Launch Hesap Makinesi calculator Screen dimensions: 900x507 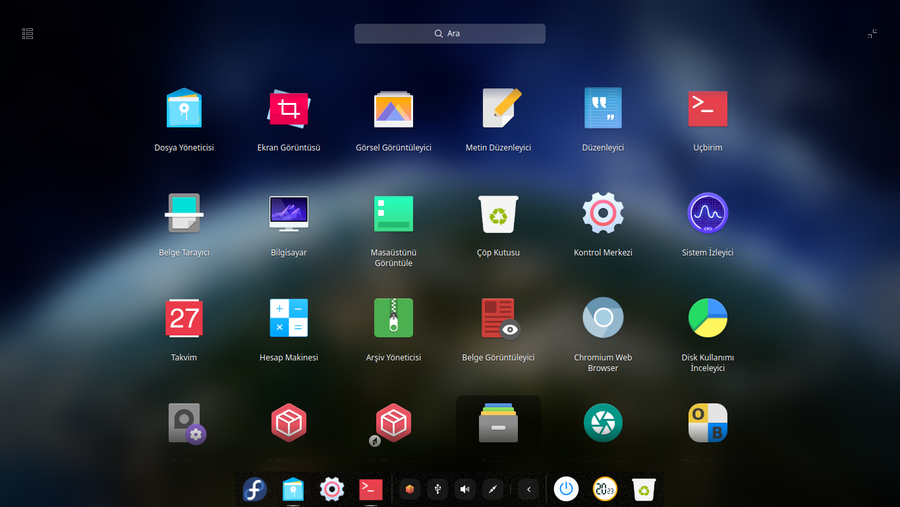289,318
